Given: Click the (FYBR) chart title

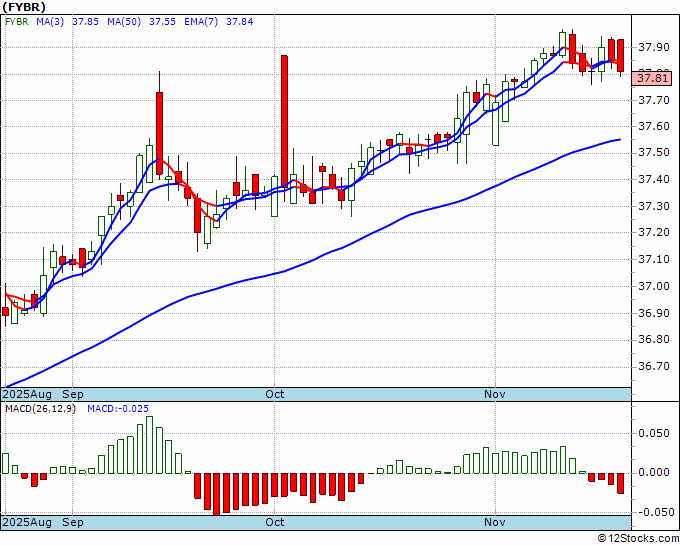Looking at the screenshot, I should pyautogui.click(x=24, y=7).
